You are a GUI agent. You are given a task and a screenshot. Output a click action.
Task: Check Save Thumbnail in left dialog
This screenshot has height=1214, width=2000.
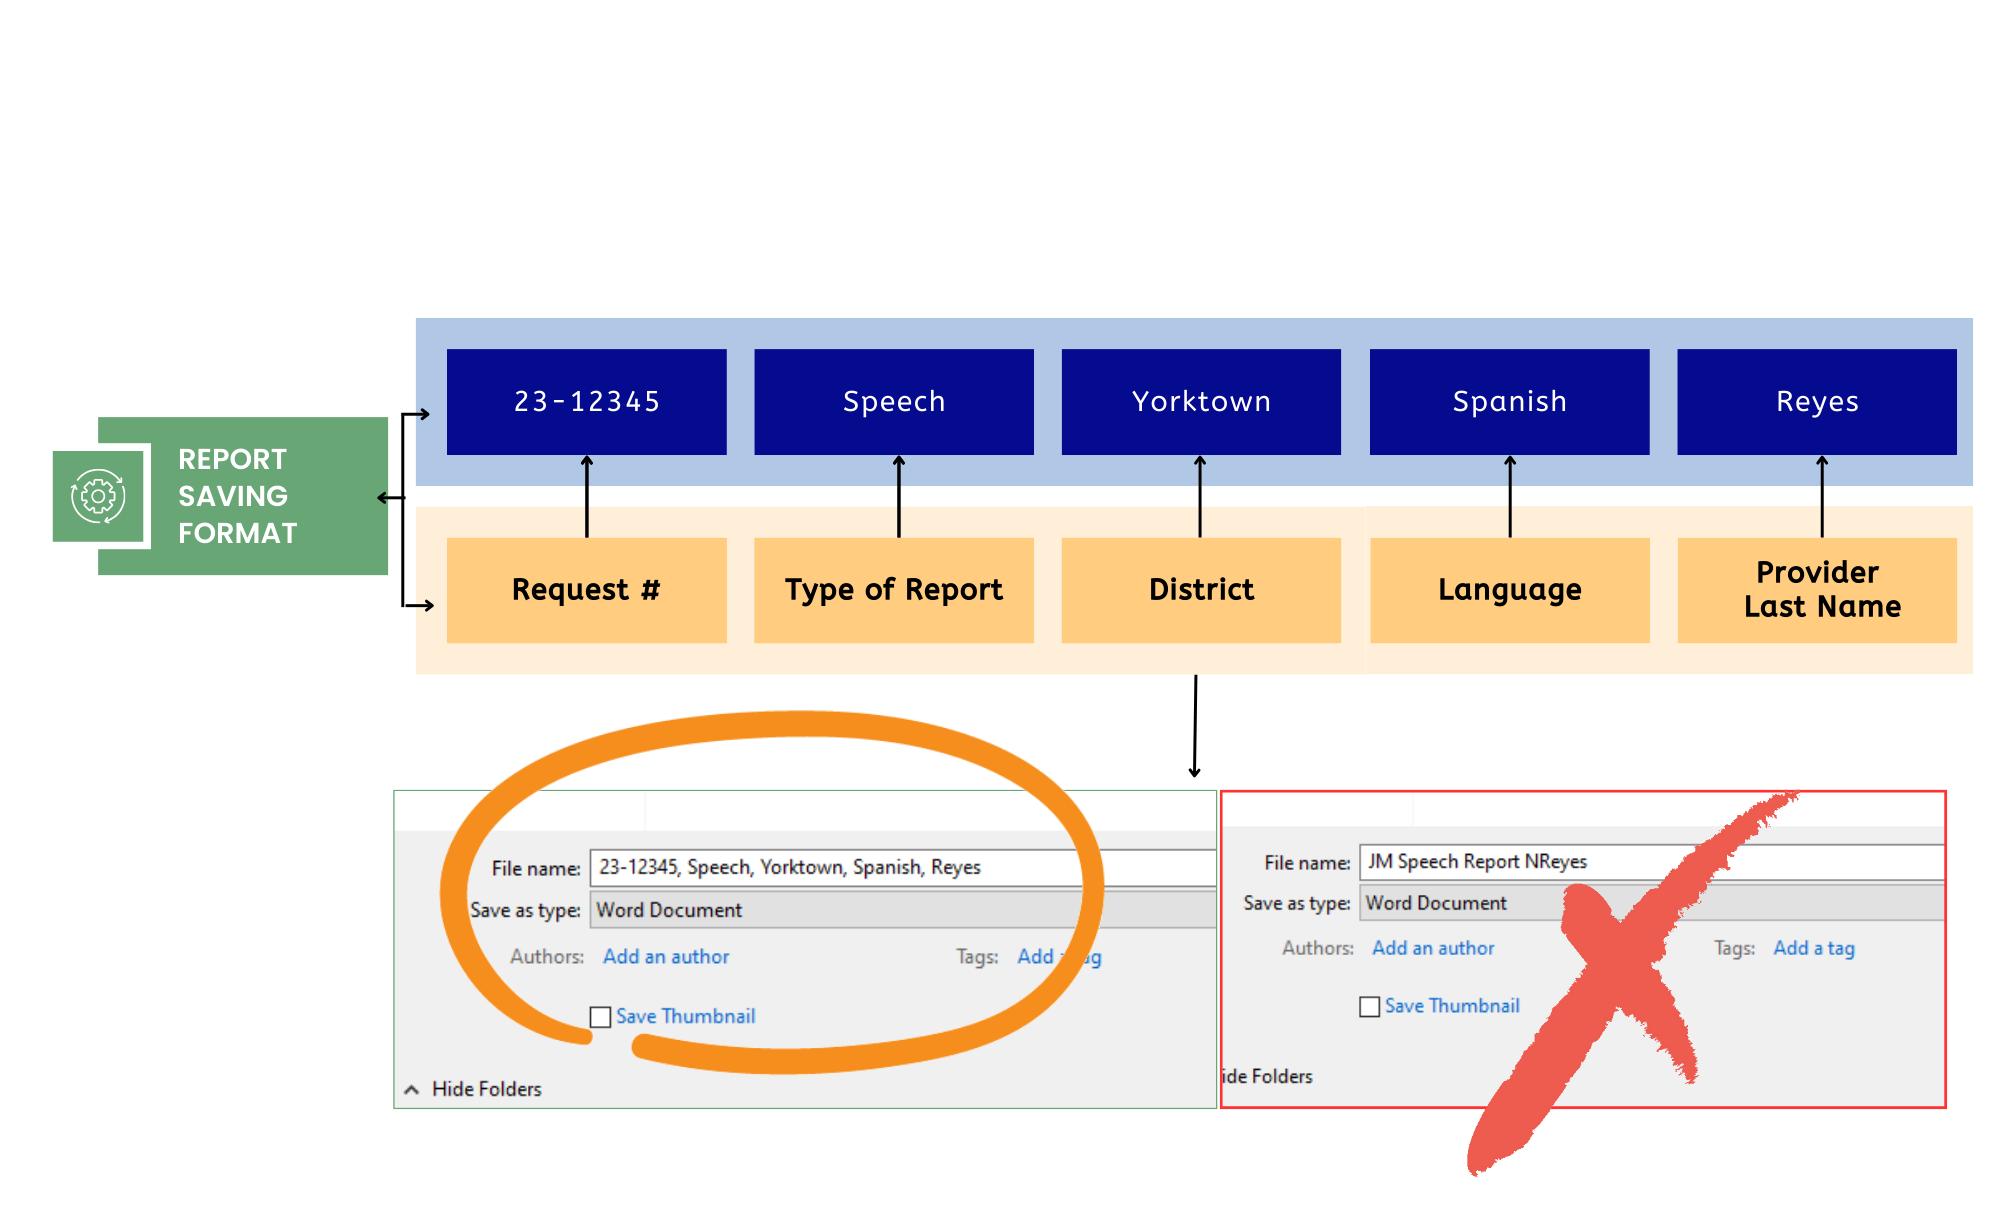(x=601, y=1017)
